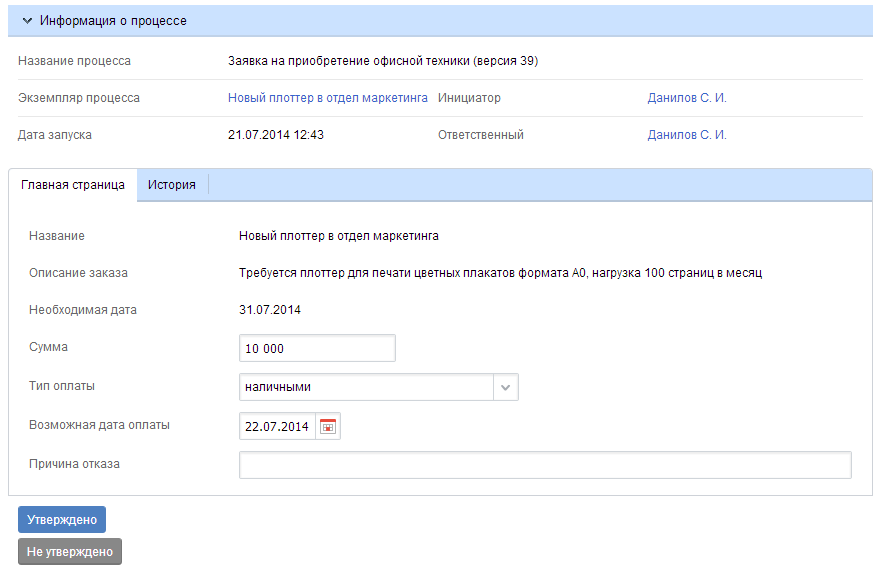881x576 pixels.
Task: Click the required date value 31.07.2014
Action: 270,310
